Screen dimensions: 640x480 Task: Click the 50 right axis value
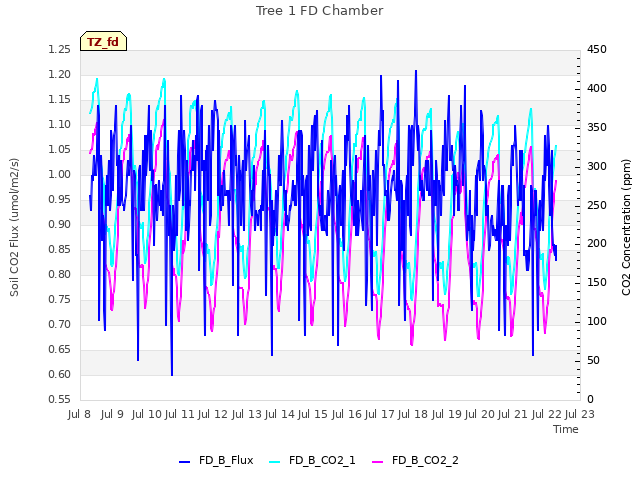pyautogui.click(x=593, y=361)
